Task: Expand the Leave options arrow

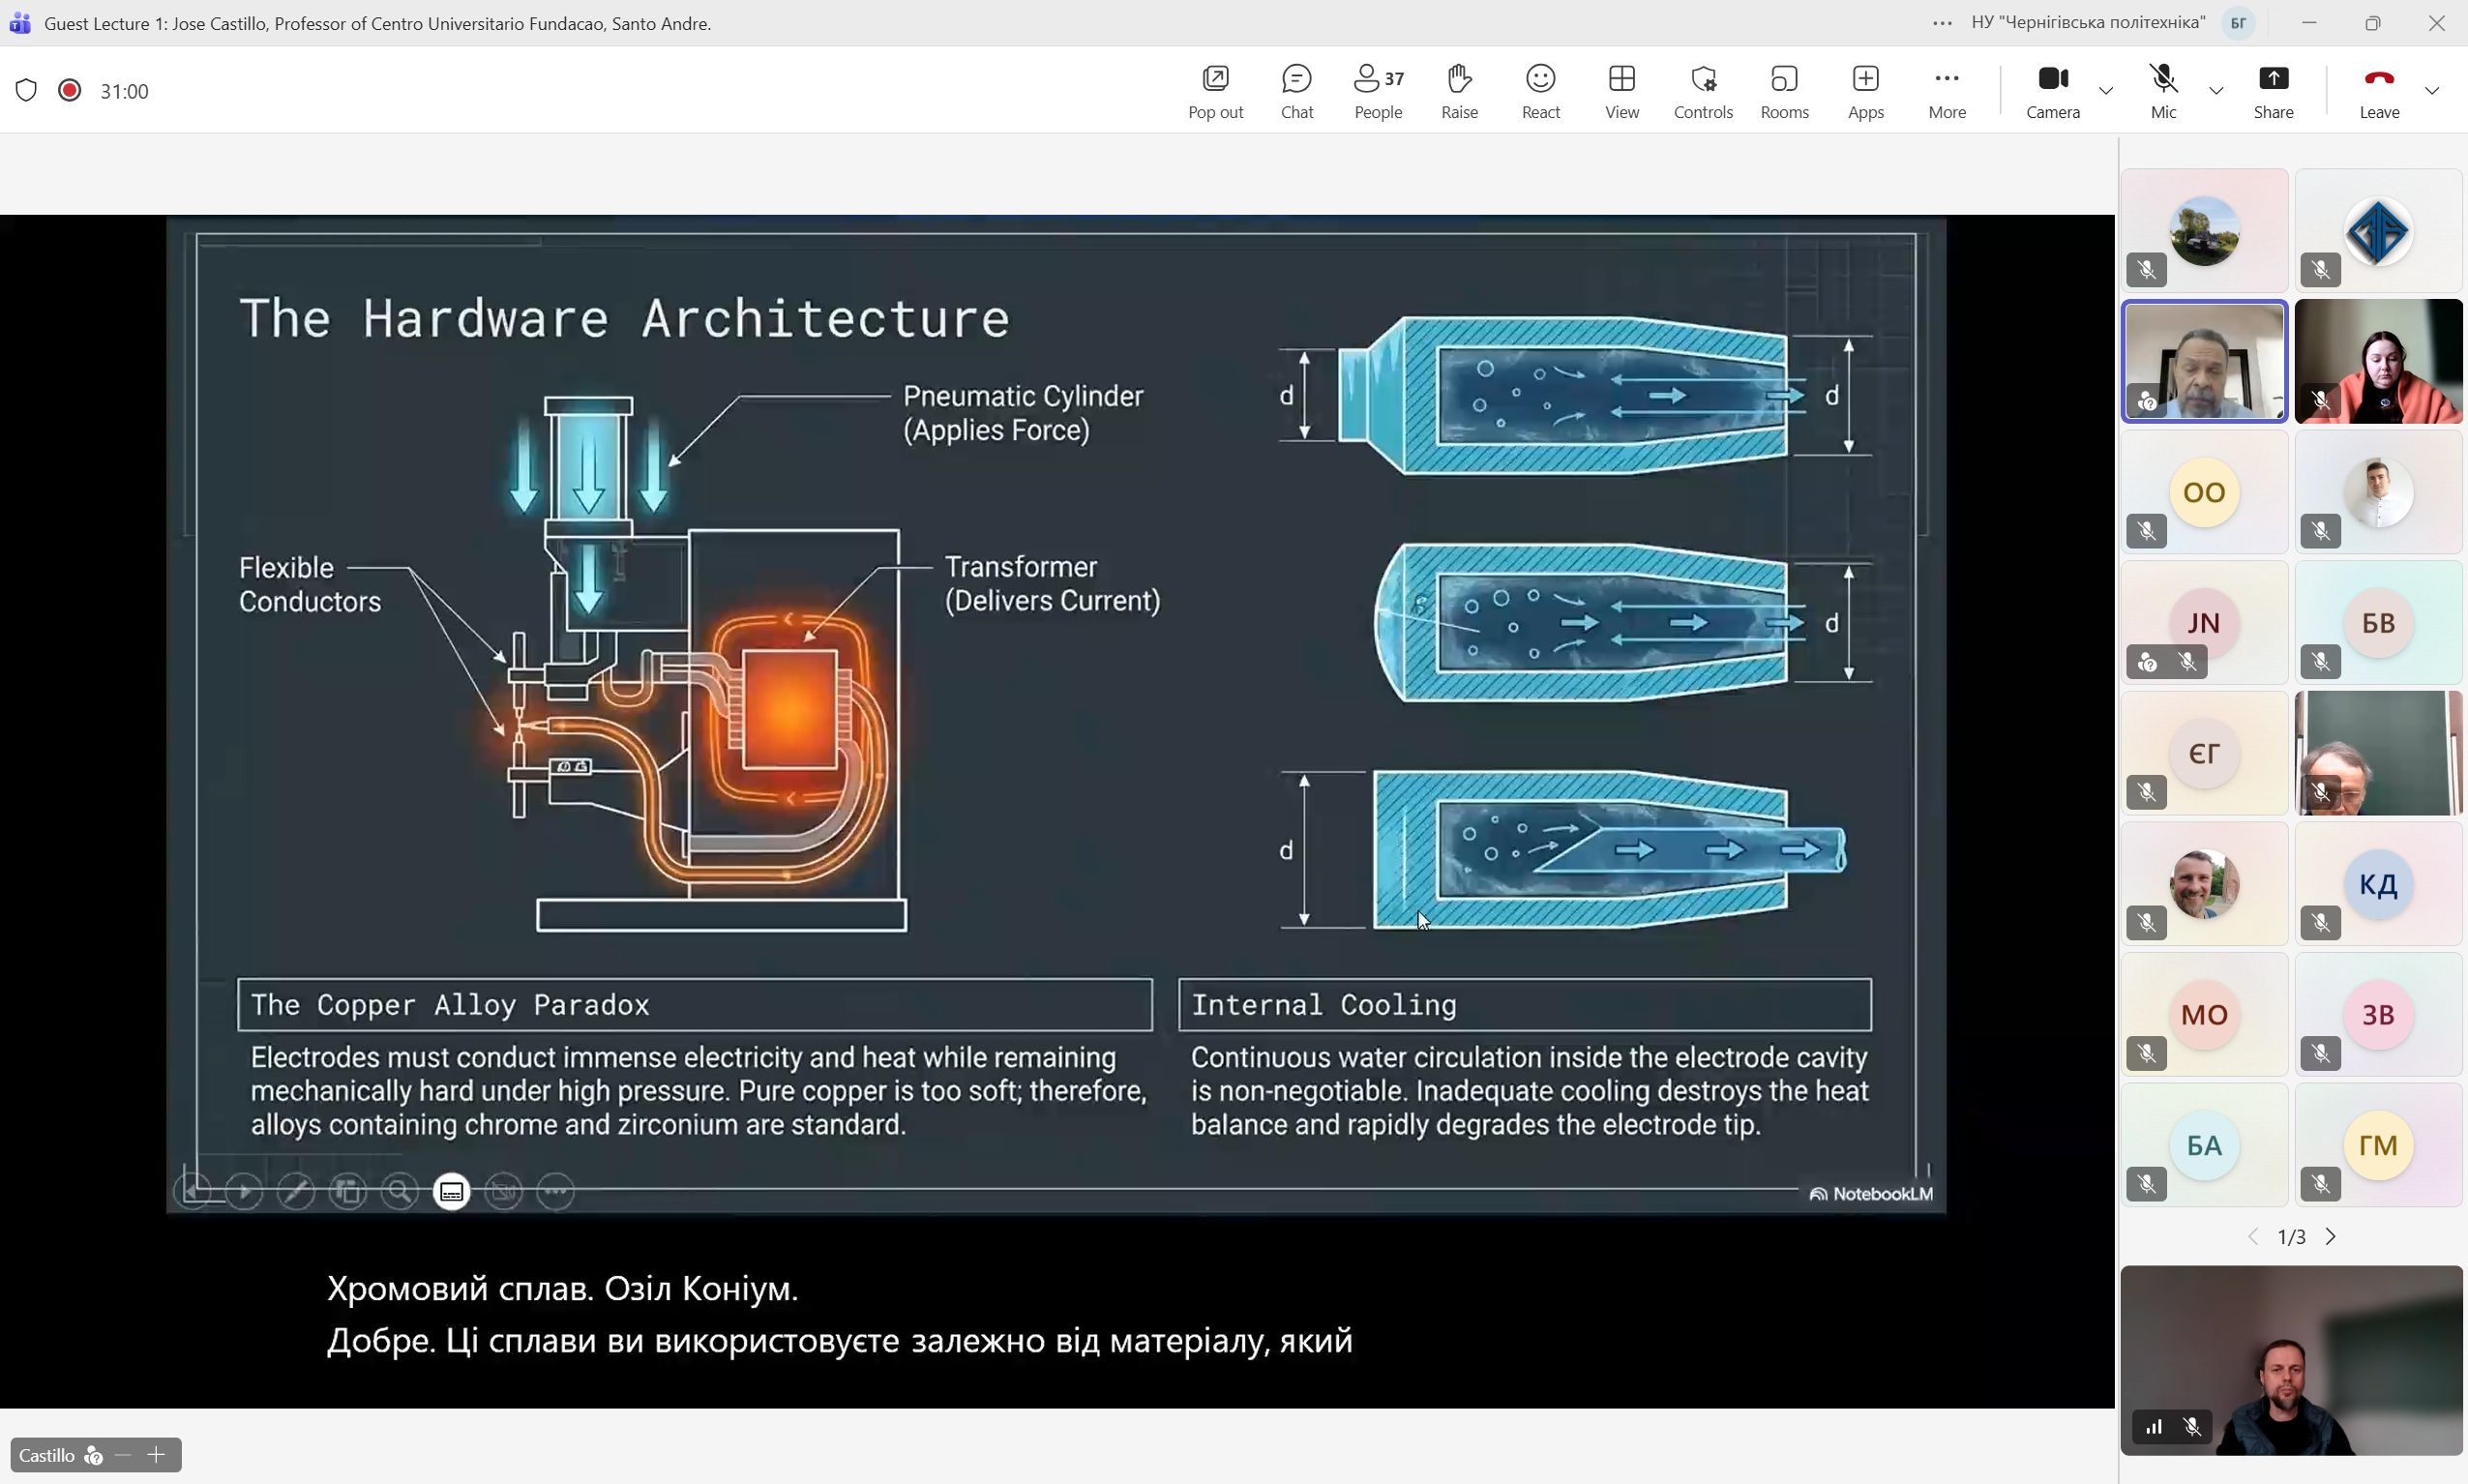Action: 2432,91
